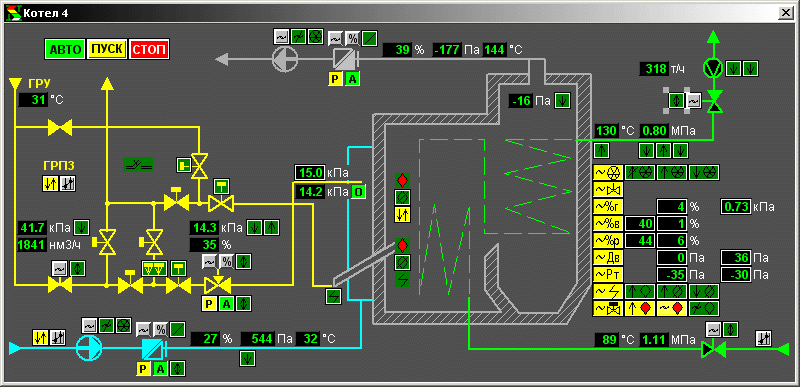Click the % button above the exhaust damper
The height and width of the screenshot is (388, 800).
pos(352,38)
